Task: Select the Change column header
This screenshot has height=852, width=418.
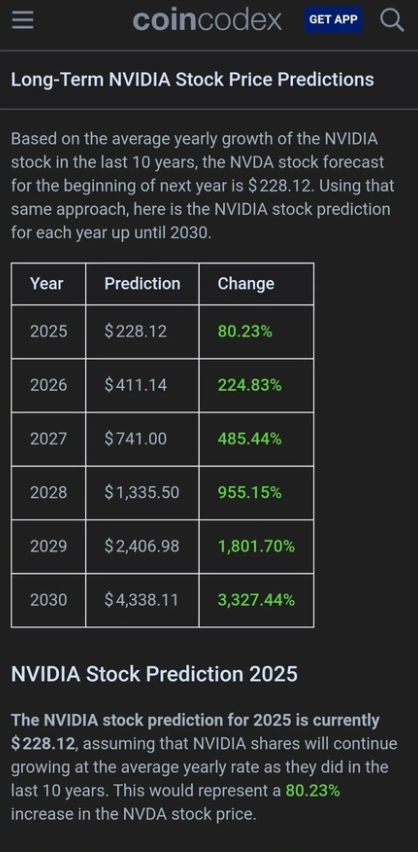Action: 256,284
